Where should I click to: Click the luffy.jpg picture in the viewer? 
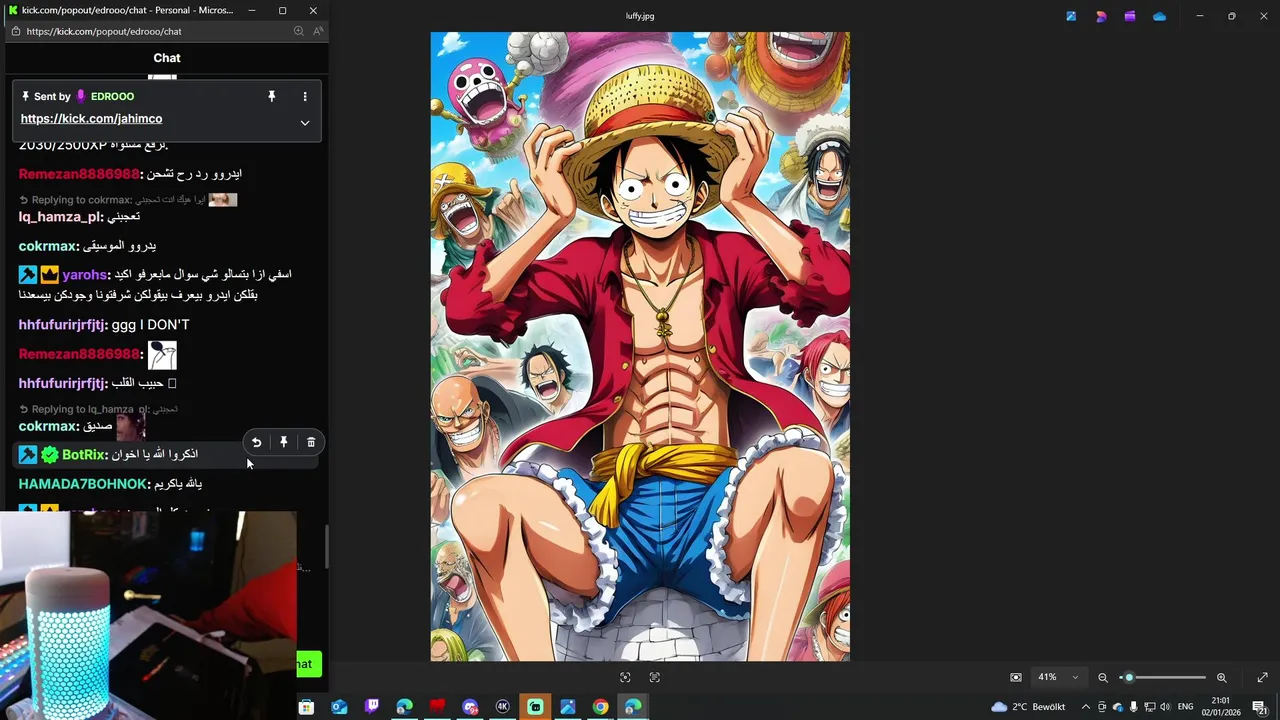click(640, 346)
